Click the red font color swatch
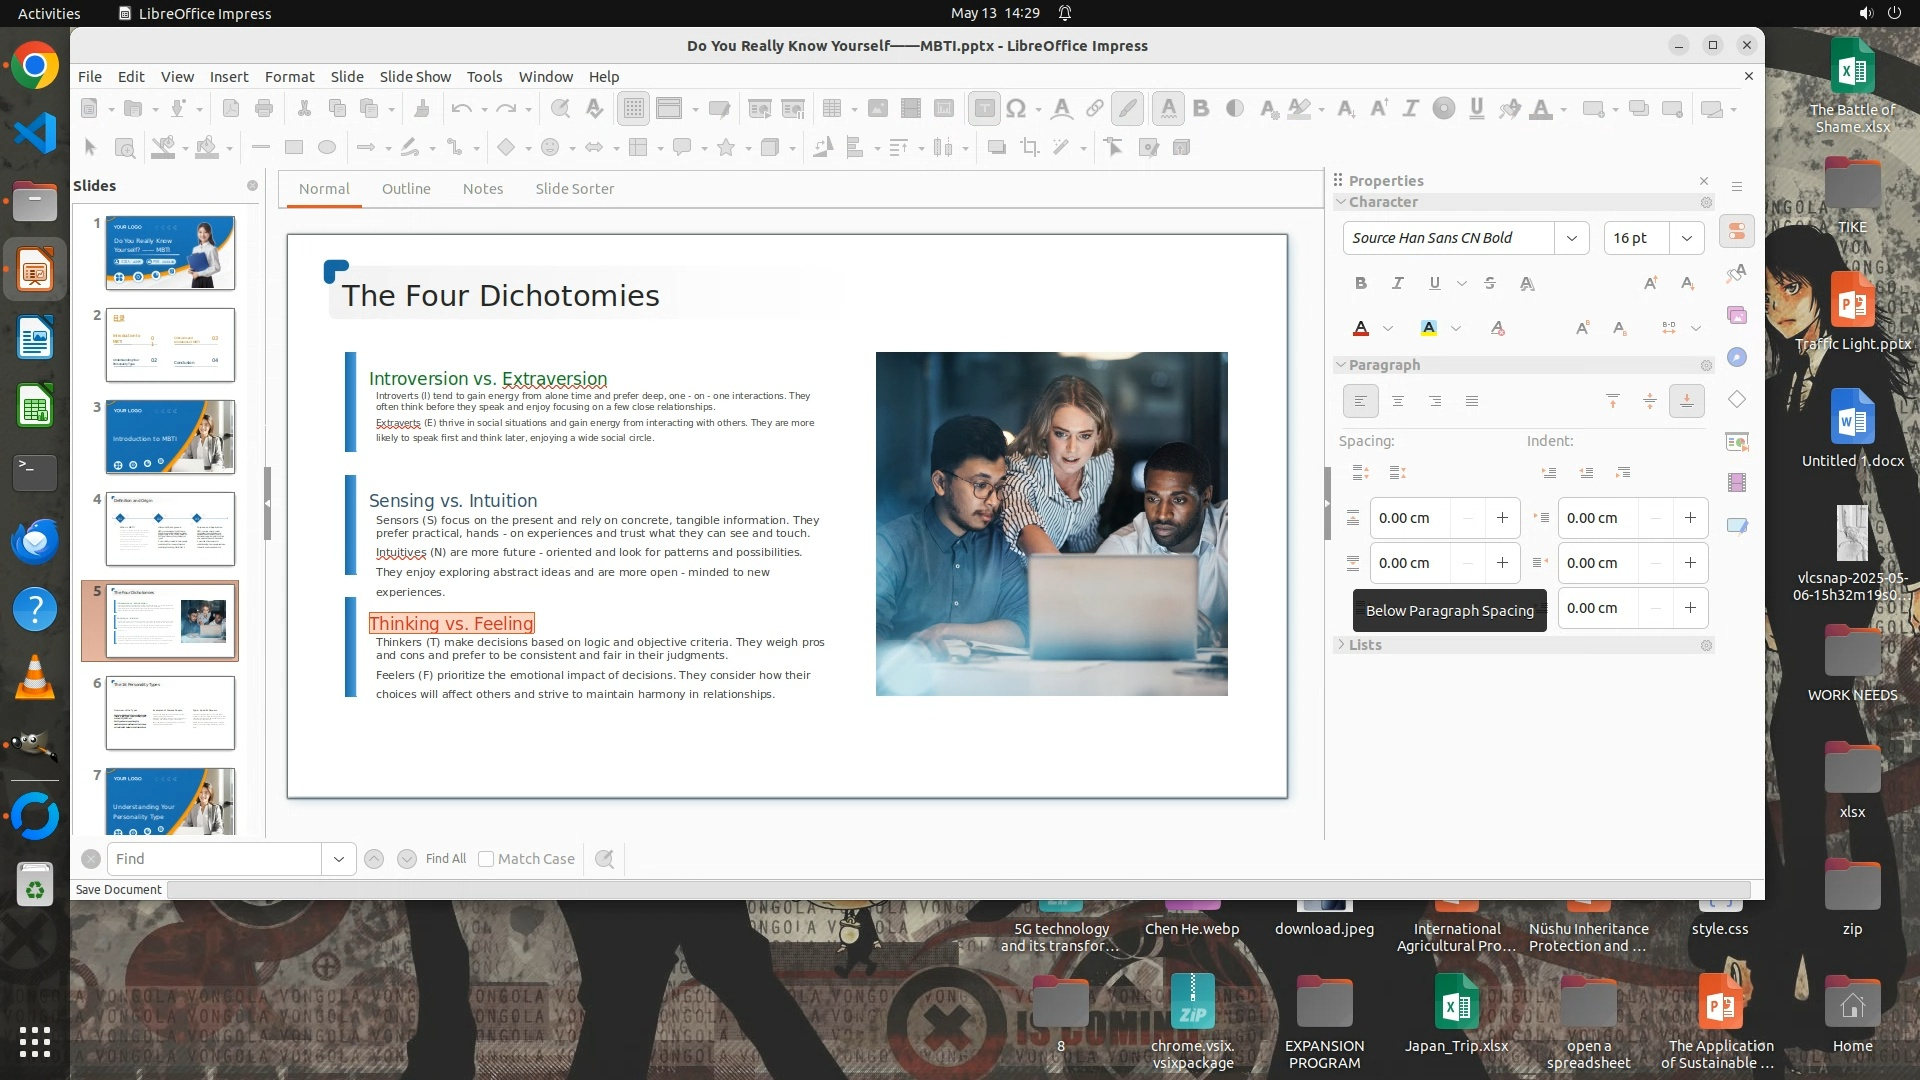 (1361, 329)
